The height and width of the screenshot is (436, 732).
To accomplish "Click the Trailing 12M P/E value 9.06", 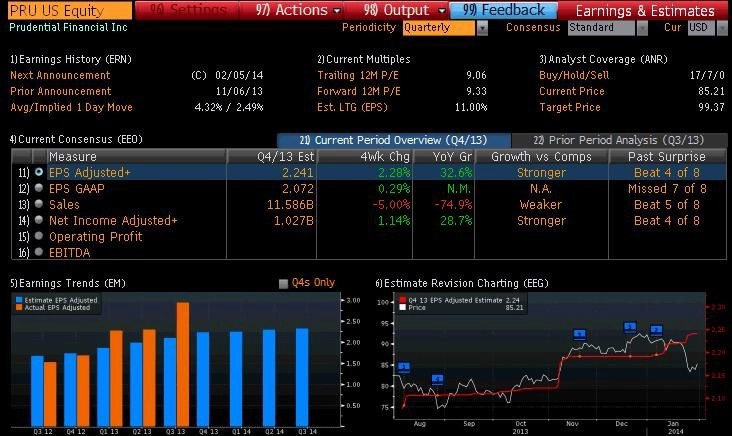I will (476, 75).
